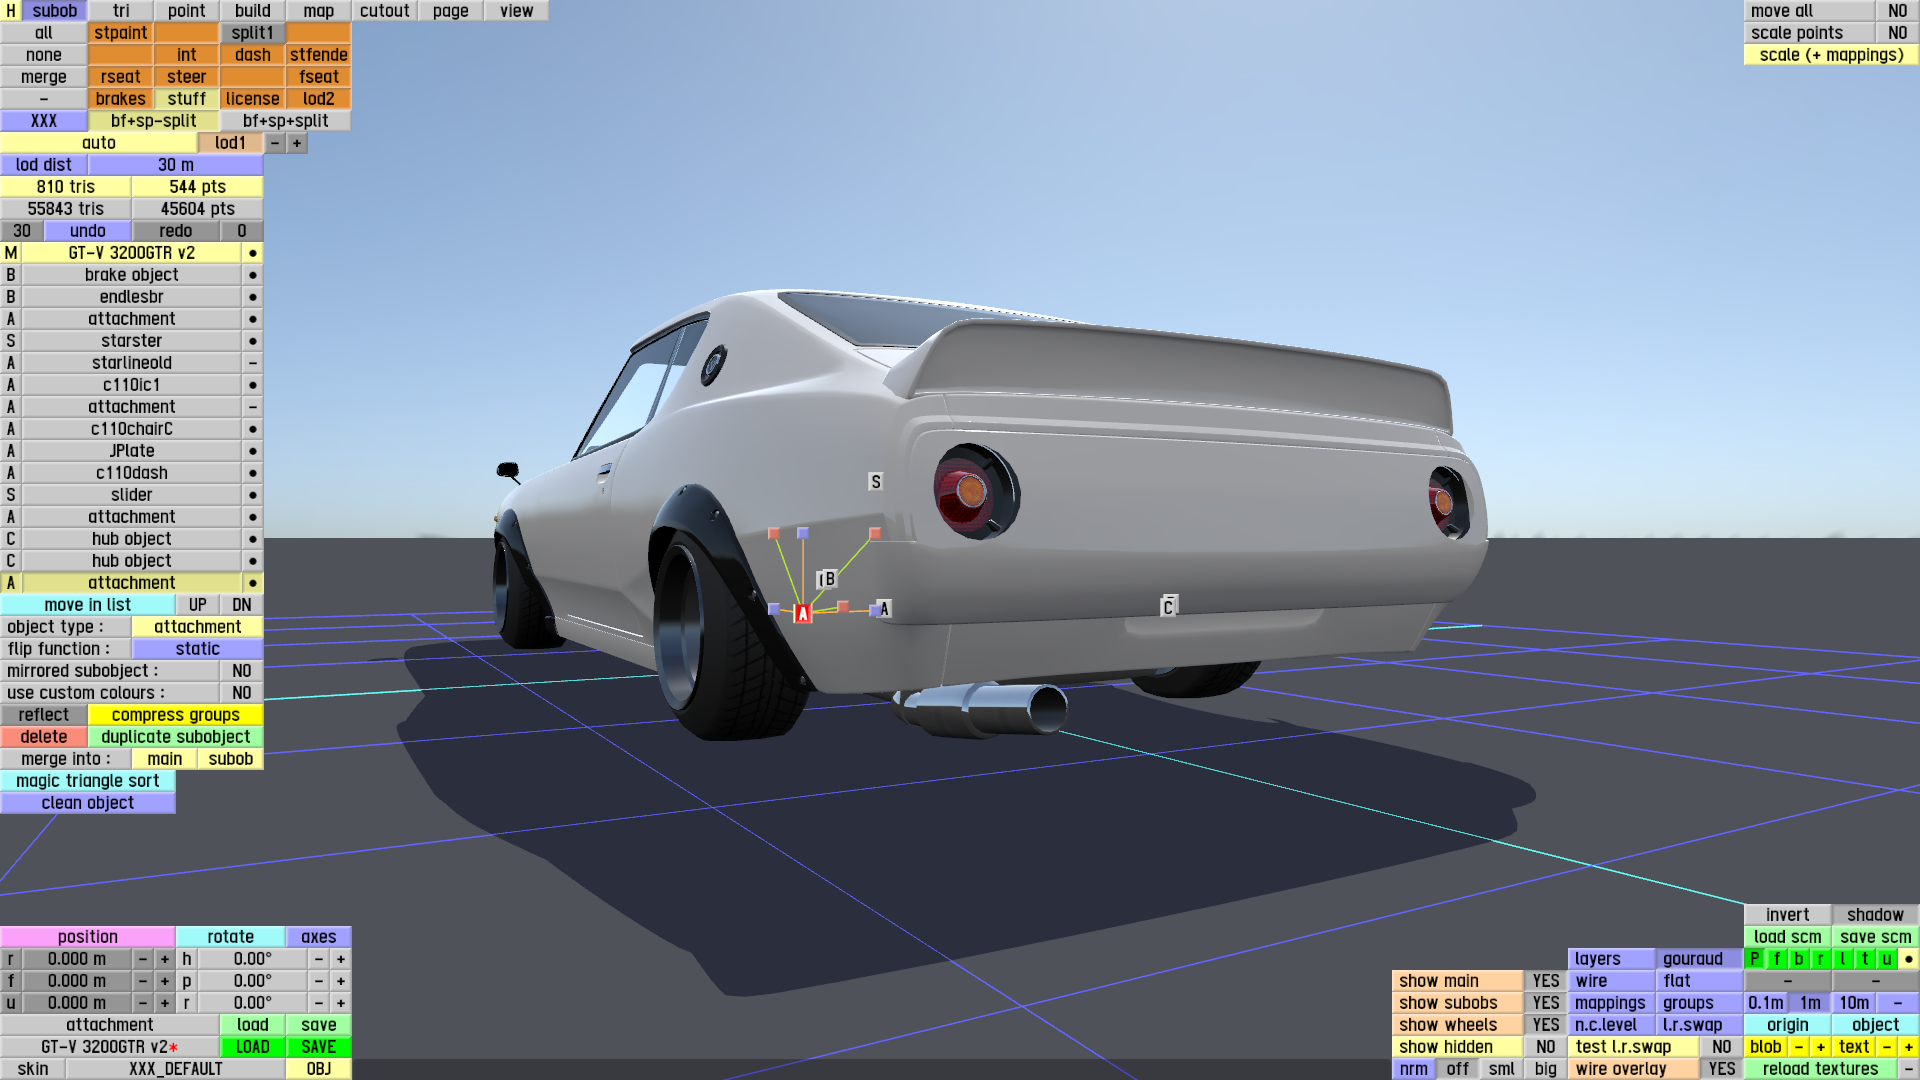
Task: Select the green 'b' back view button
Action: pos(1799,959)
